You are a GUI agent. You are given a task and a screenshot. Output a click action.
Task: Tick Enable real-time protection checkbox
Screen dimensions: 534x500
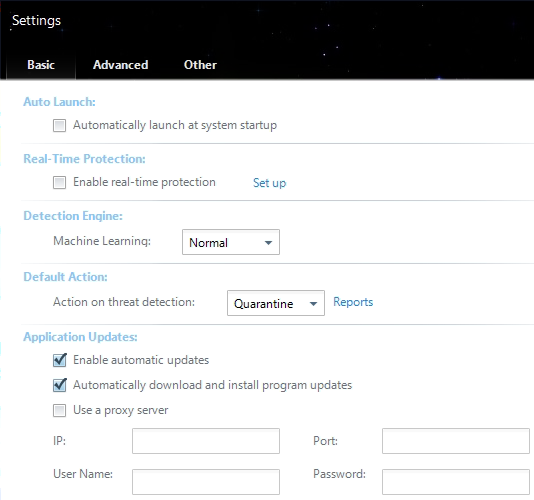[59, 182]
